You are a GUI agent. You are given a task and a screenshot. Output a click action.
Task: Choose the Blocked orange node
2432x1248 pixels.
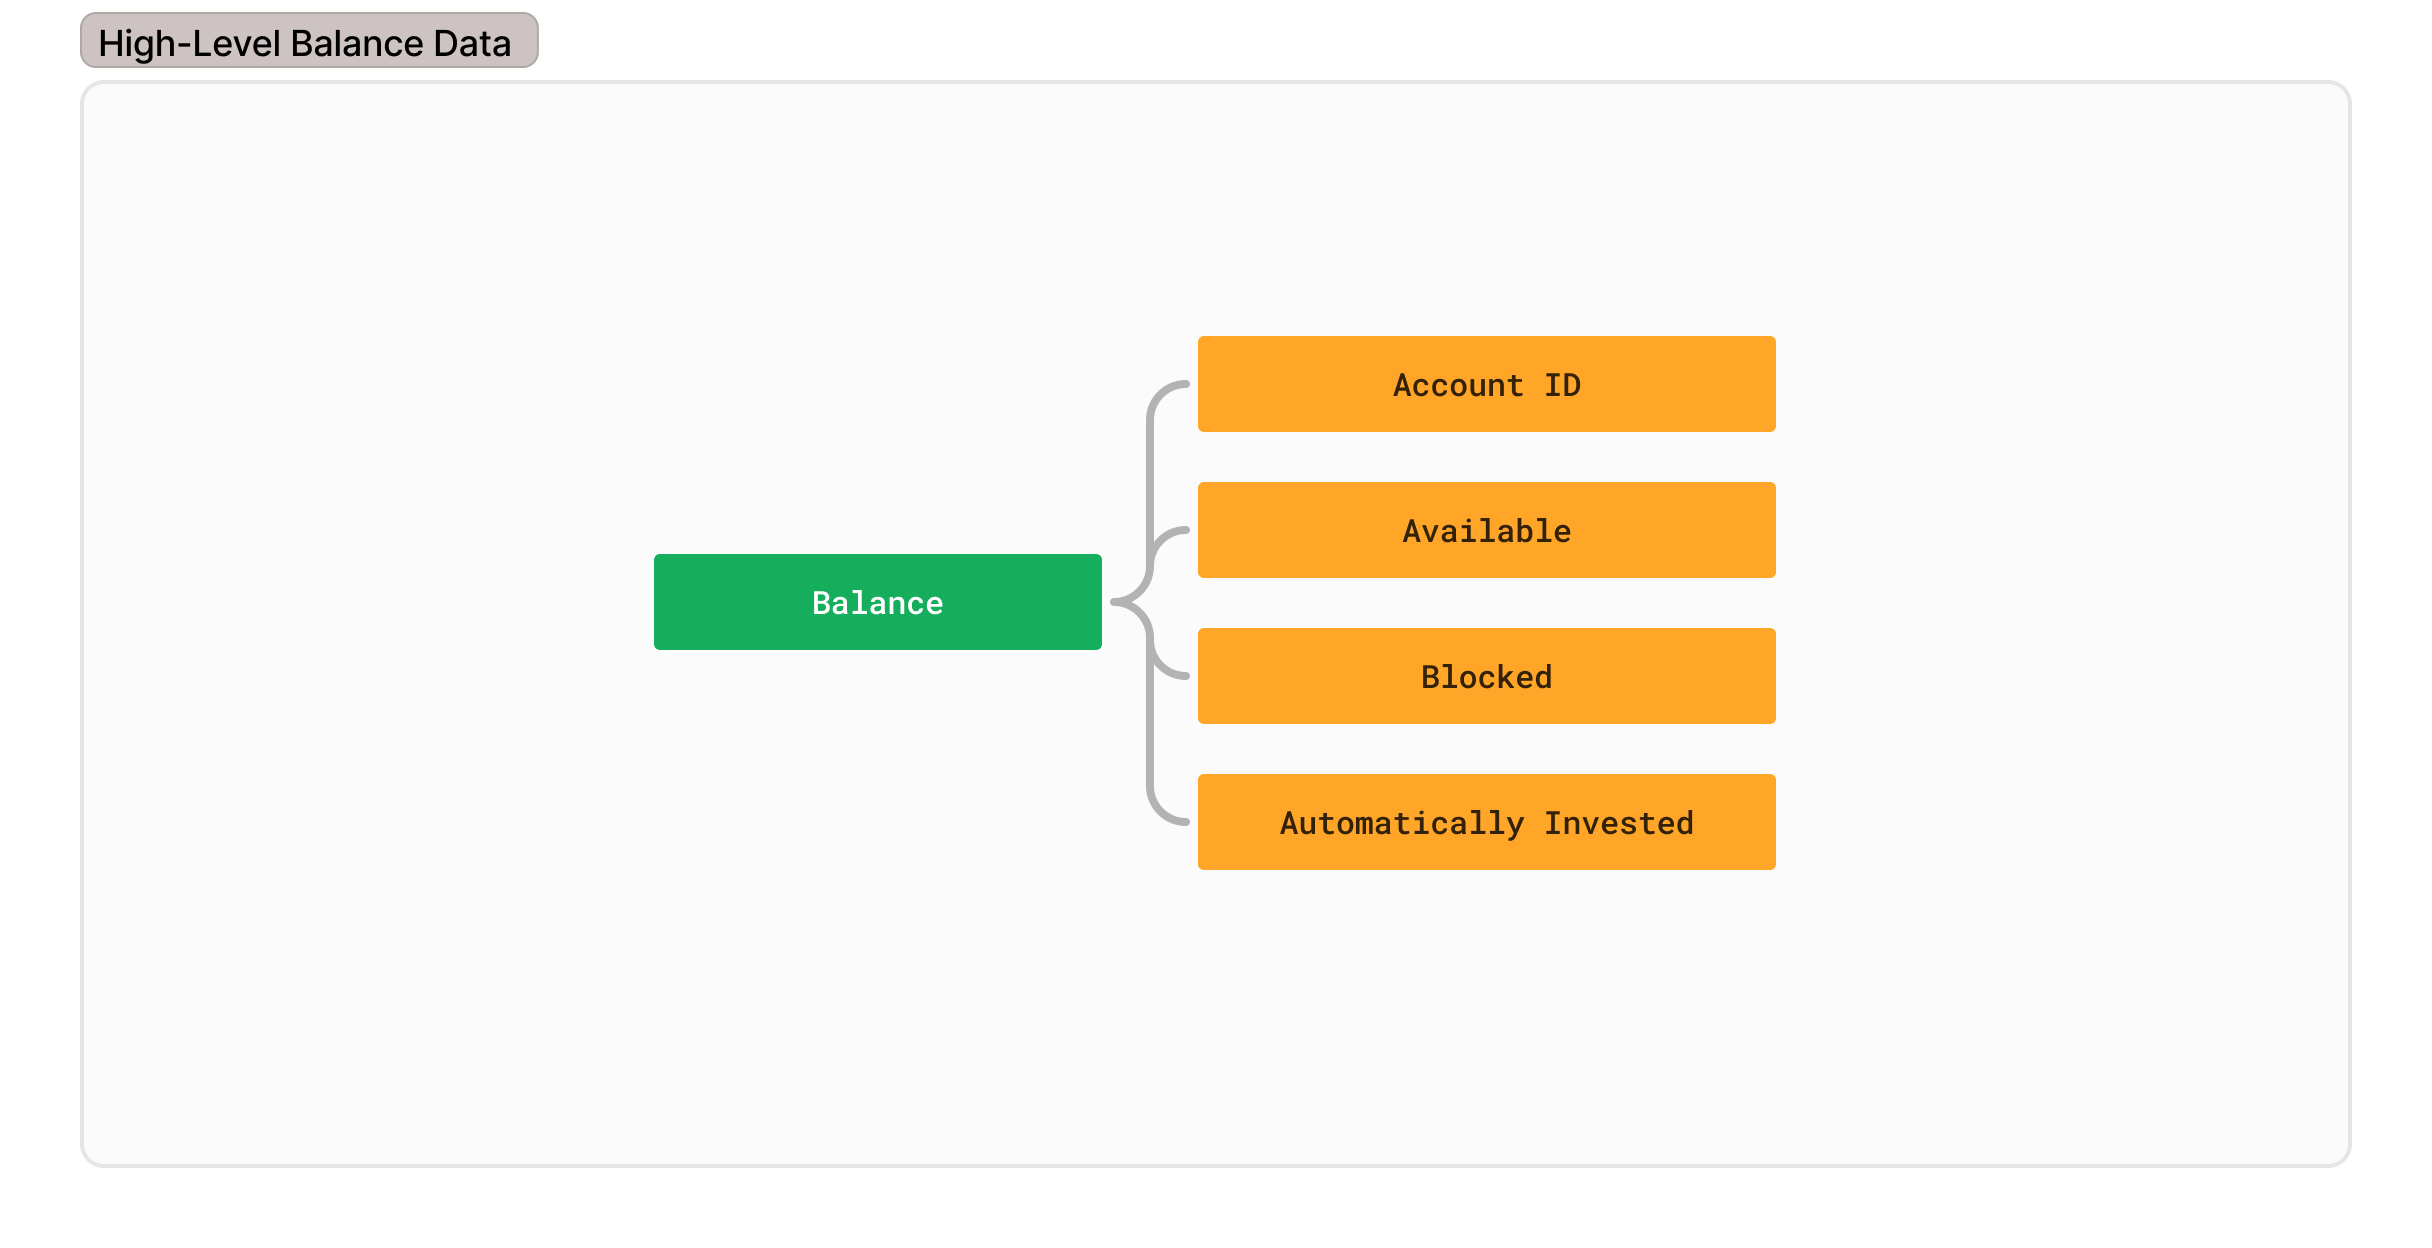1486,676
